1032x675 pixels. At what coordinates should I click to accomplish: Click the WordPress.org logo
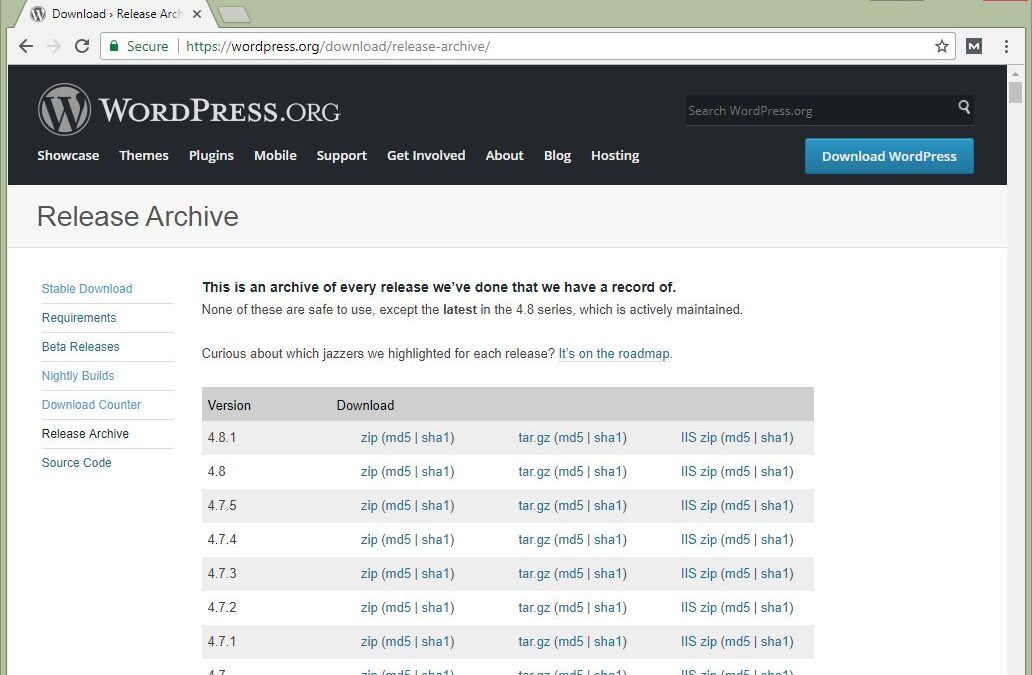189,109
